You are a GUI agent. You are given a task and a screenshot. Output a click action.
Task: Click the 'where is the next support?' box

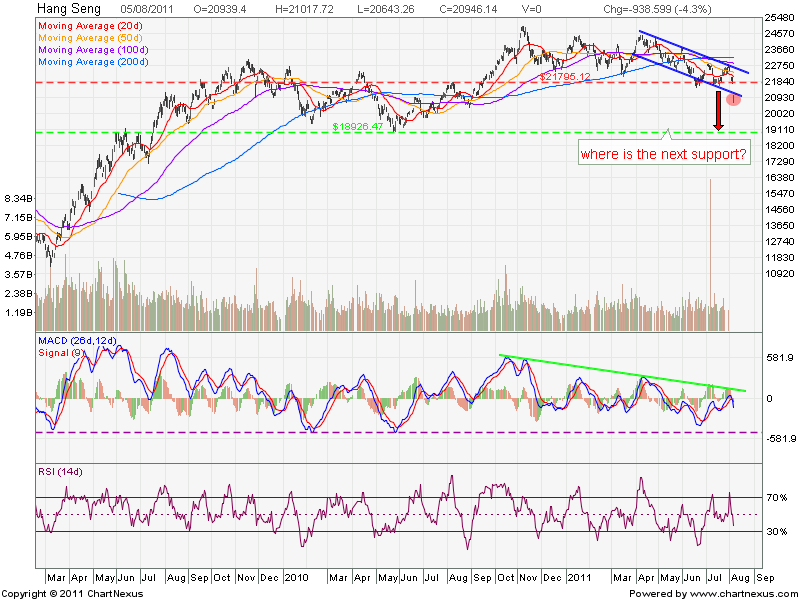click(x=664, y=155)
